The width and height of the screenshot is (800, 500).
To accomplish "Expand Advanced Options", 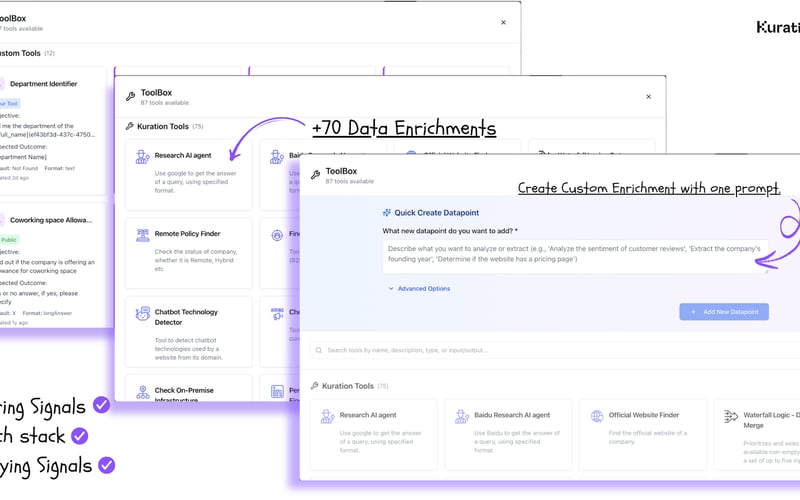I will click(x=419, y=288).
